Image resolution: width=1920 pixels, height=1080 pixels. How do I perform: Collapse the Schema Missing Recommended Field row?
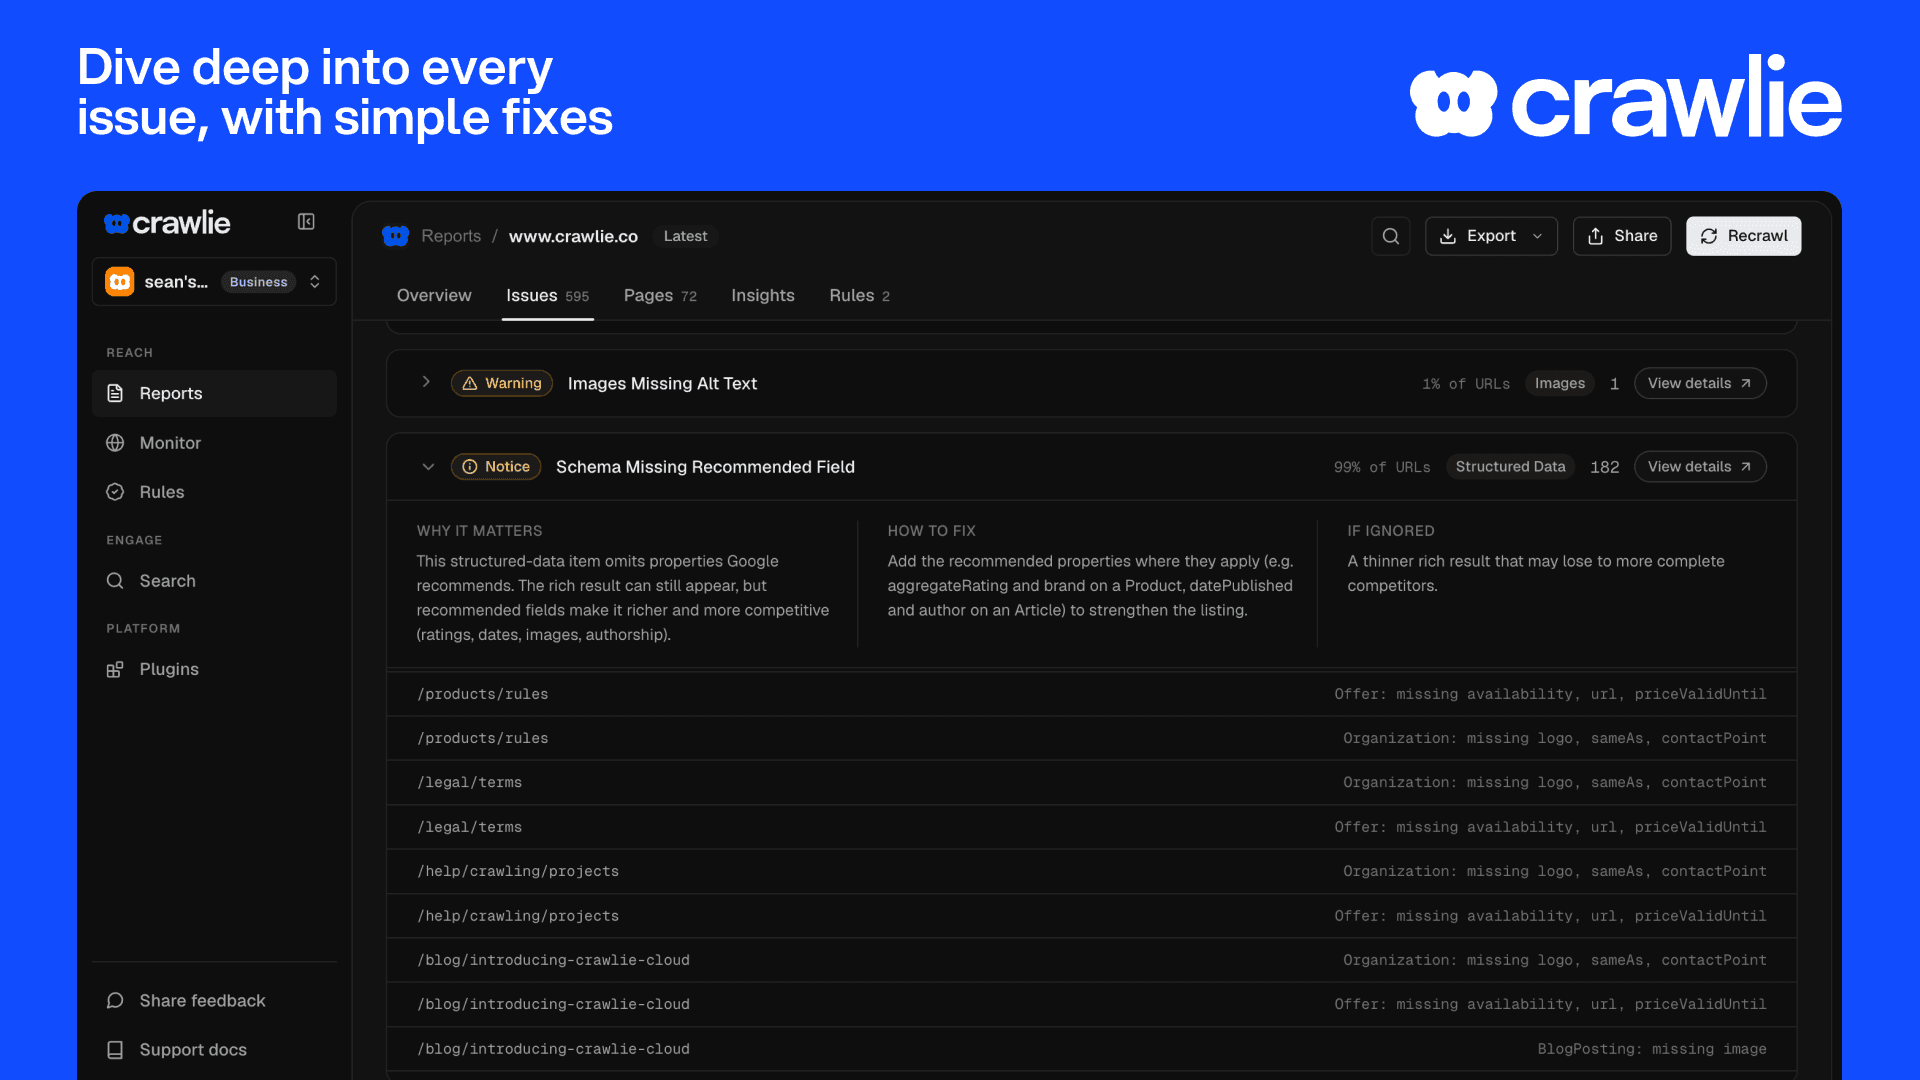tap(428, 467)
